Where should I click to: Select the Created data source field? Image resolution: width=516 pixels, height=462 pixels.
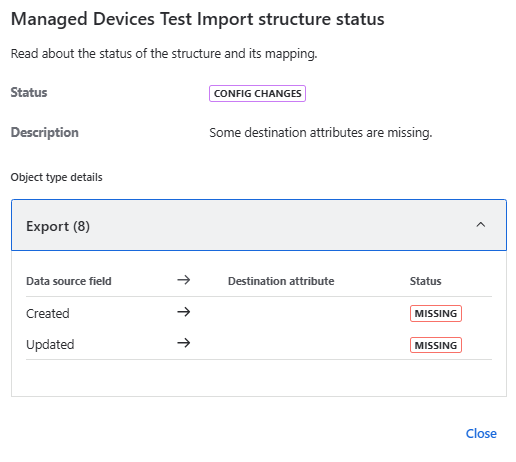pos(48,313)
